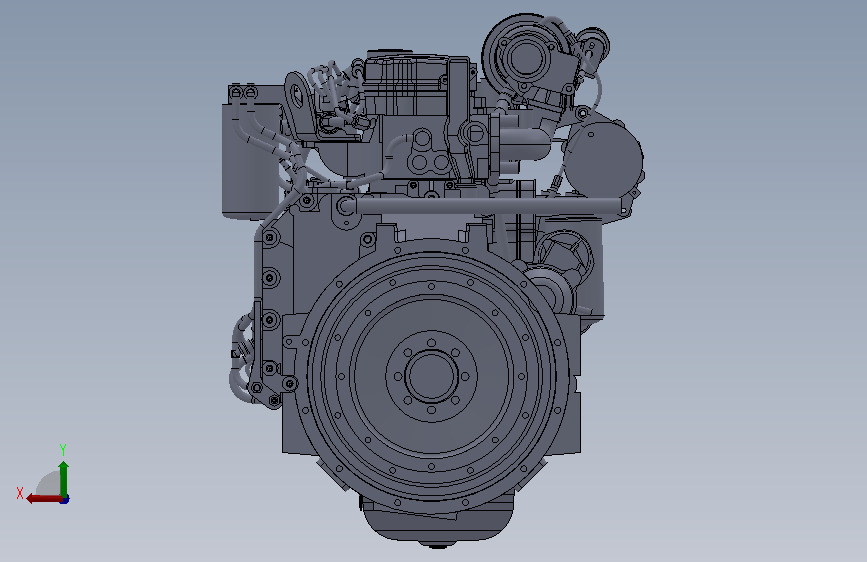867x562 pixels.
Task: Select the green Y axis arrow of the triad
Action: click(64, 479)
